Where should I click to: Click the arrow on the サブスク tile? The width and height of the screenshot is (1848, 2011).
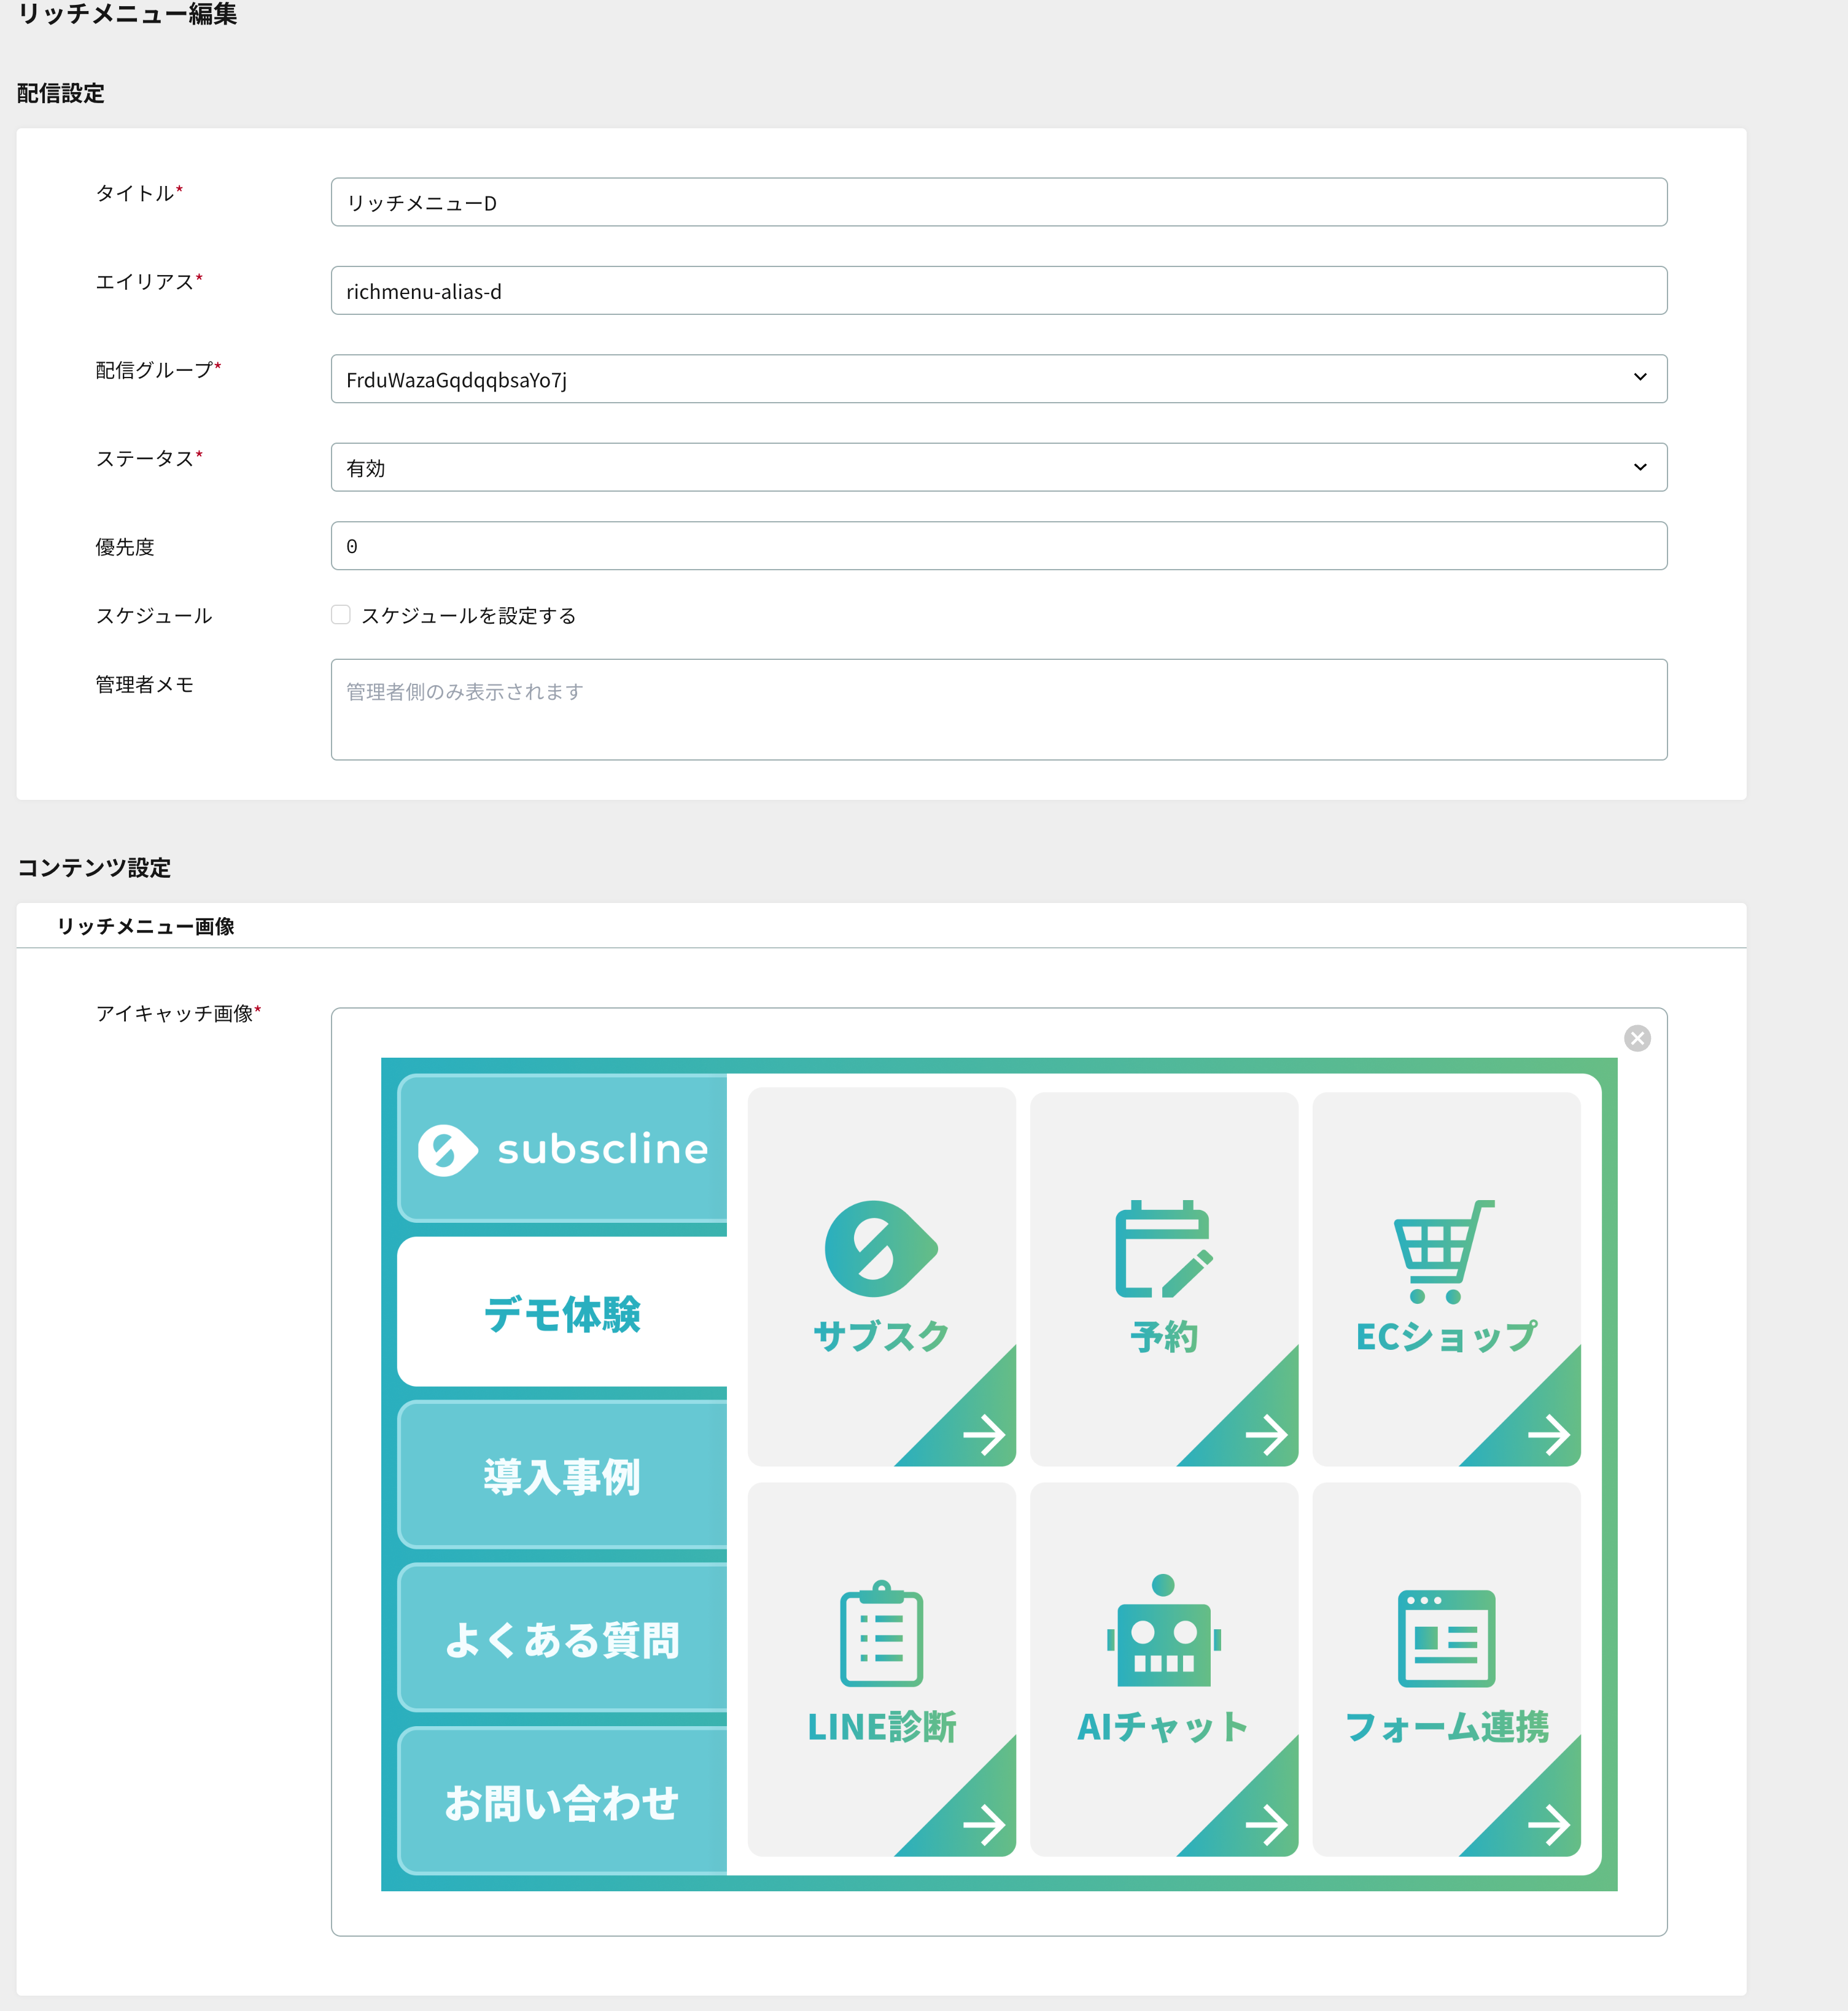tap(984, 1435)
